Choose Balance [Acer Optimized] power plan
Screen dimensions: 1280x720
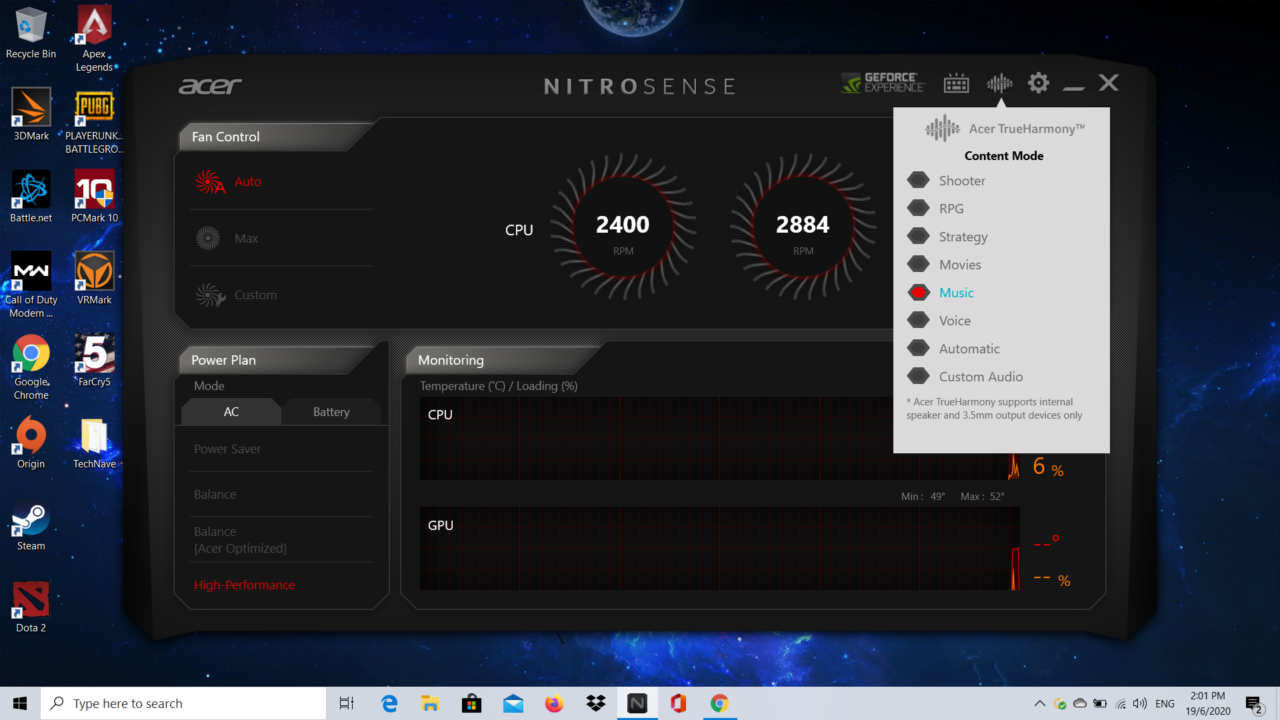pyautogui.click(x=240, y=540)
